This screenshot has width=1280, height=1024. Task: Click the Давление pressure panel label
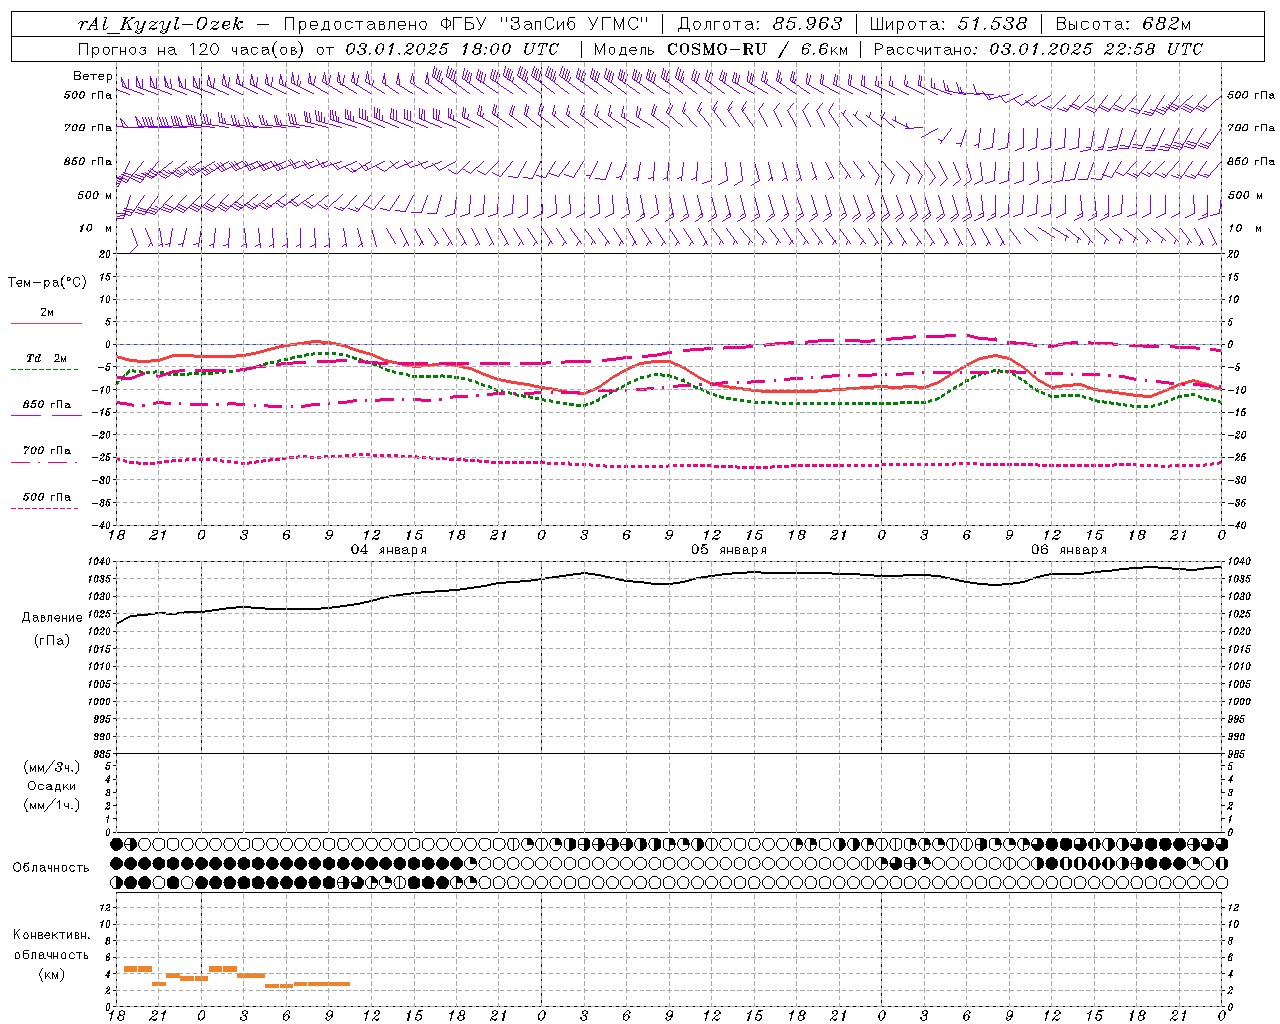pyautogui.click(x=52, y=618)
